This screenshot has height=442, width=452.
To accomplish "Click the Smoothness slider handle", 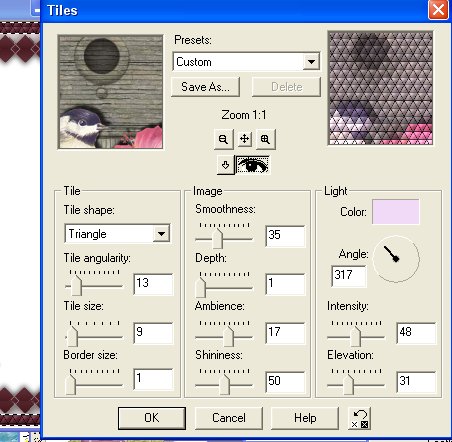I will [217, 238].
